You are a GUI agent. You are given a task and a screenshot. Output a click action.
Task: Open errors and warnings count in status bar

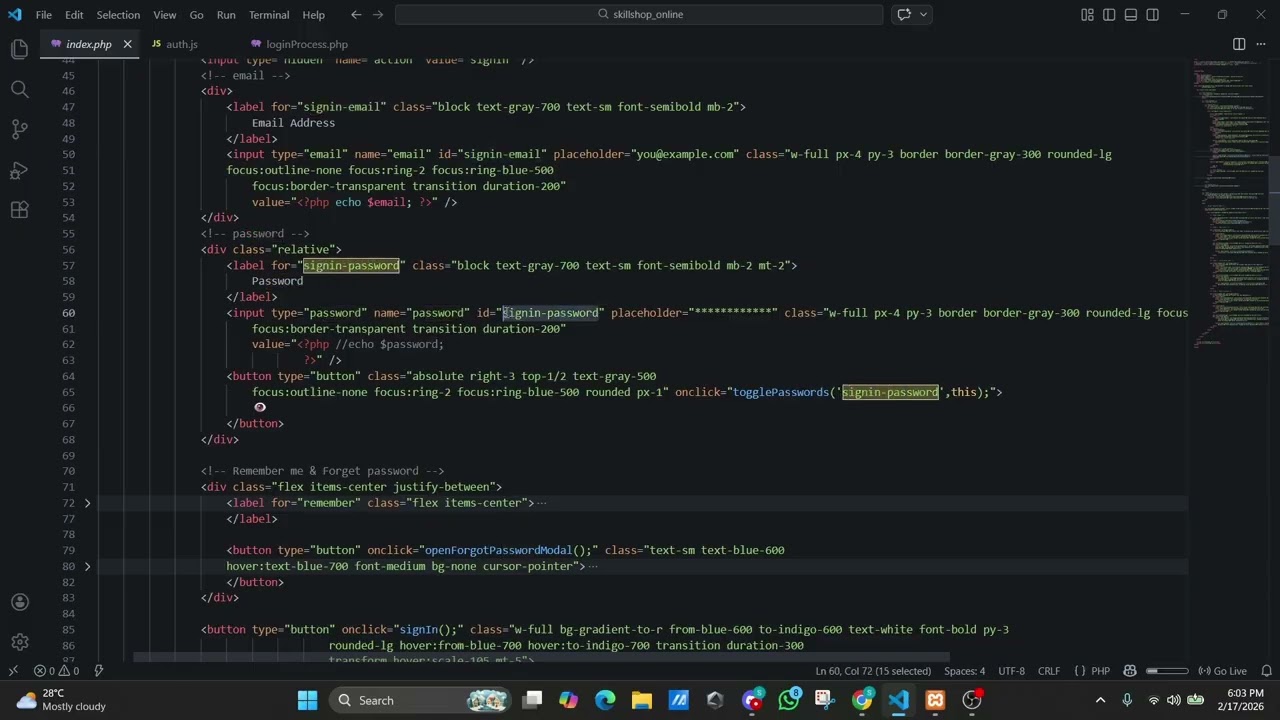(x=57, y=671)
